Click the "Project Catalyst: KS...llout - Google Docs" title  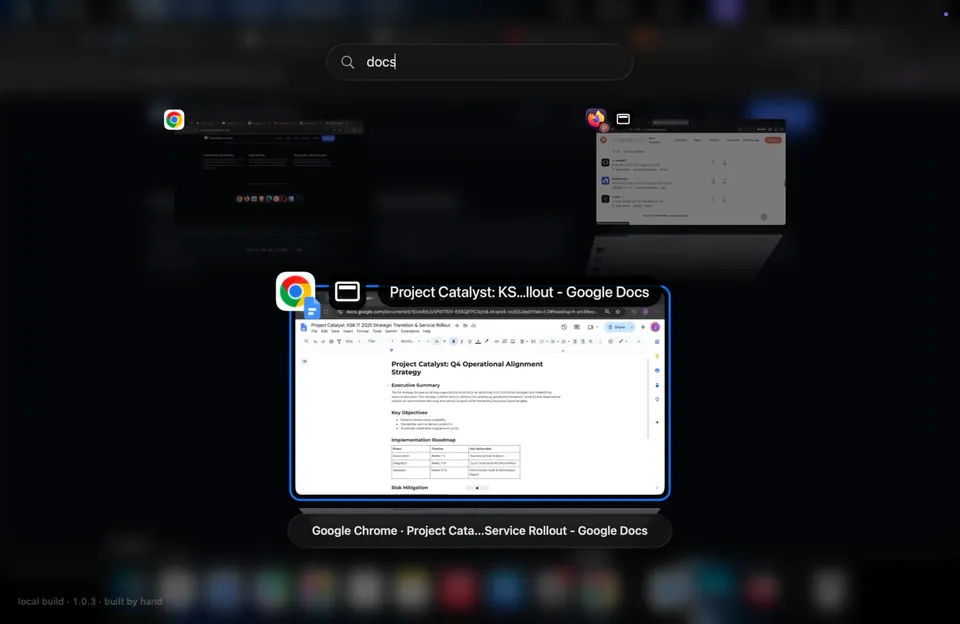click(x=519, y=292)
